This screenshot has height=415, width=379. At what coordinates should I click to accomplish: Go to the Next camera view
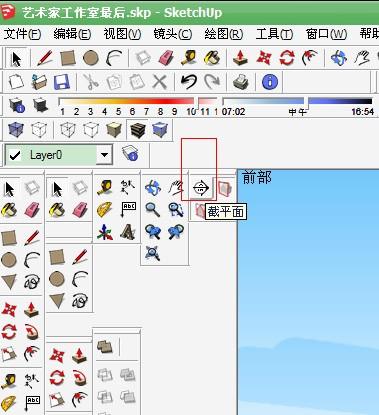click(176, 232)
